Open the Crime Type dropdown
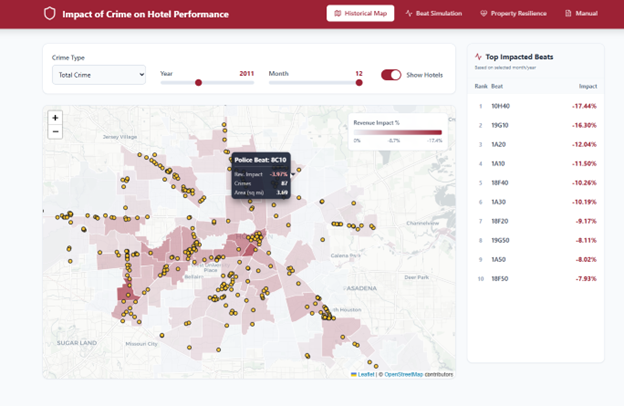 [99, 75]
